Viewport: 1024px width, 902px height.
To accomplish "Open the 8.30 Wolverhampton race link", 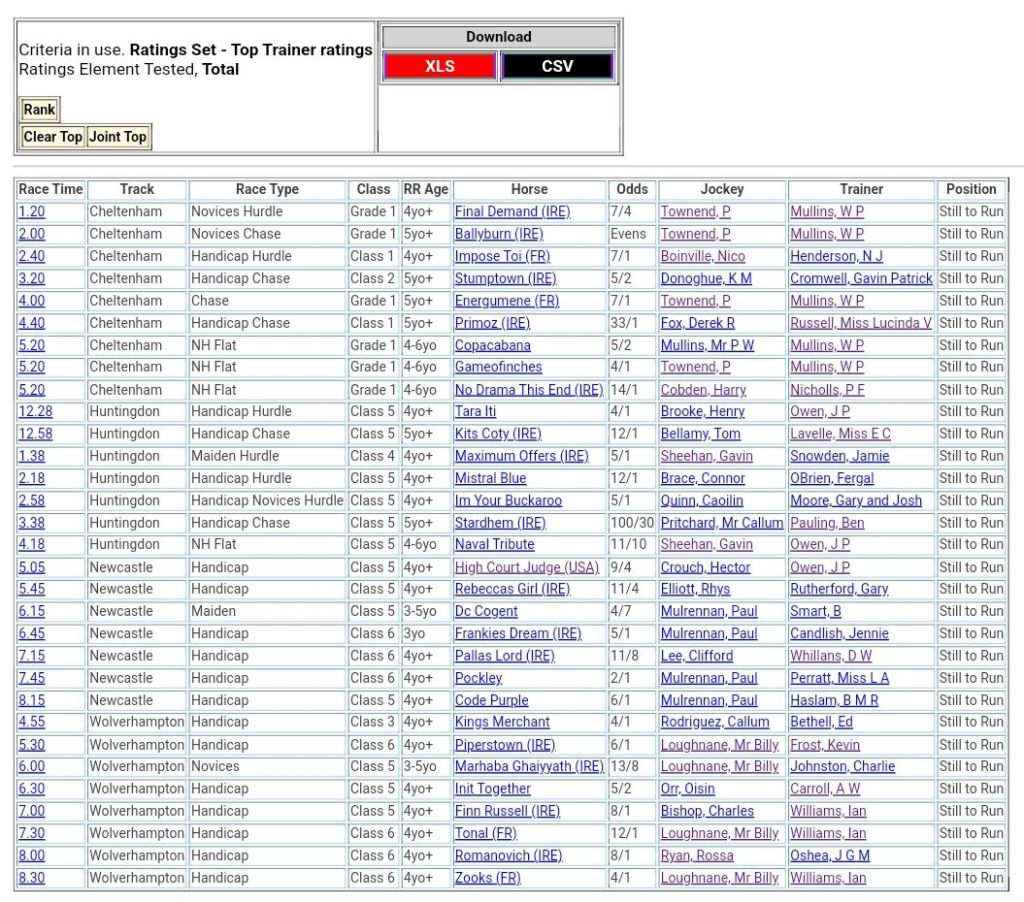I will click(x=31, y=878).
